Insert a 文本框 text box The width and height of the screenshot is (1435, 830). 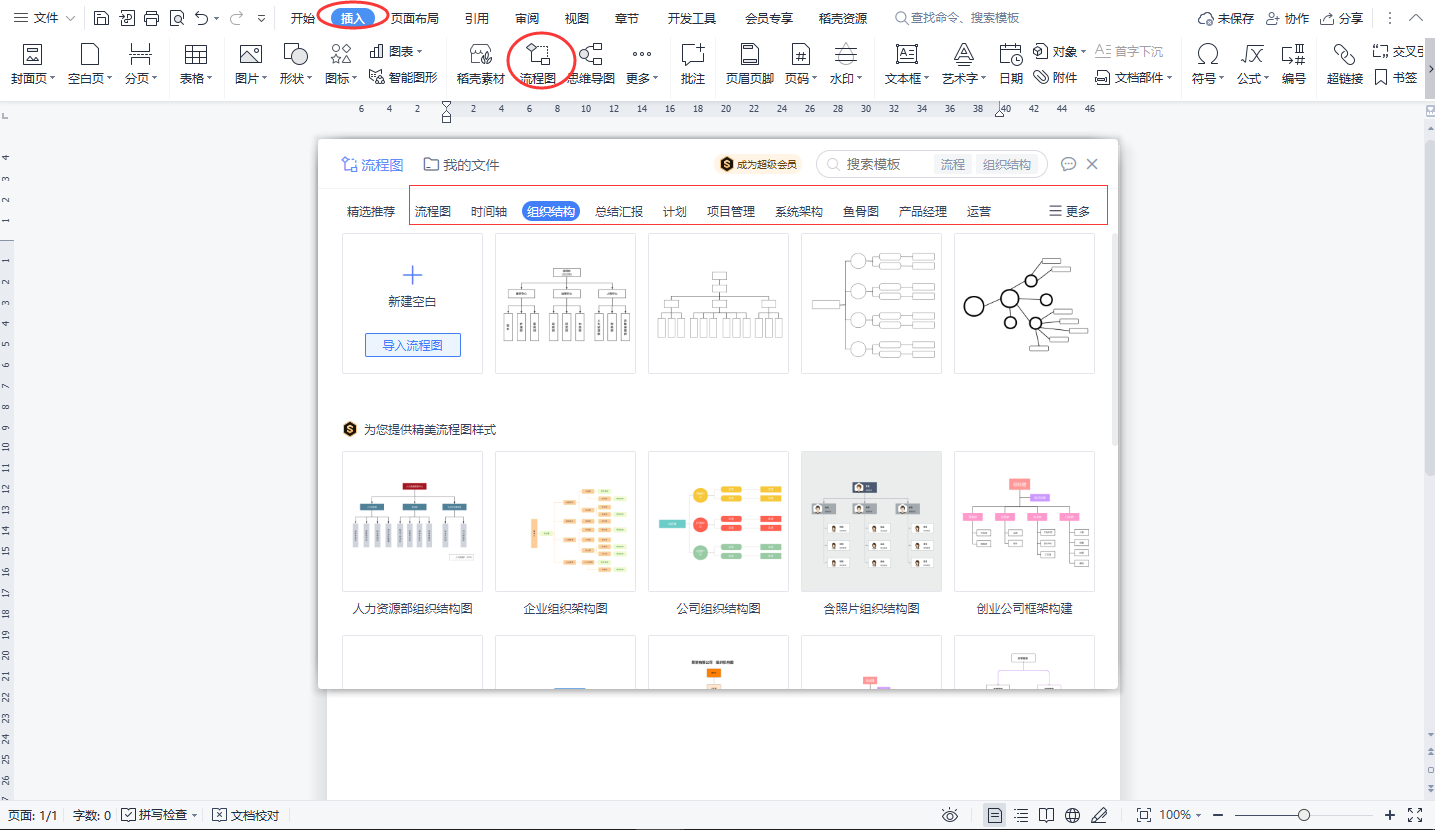[x=907, y=65]
